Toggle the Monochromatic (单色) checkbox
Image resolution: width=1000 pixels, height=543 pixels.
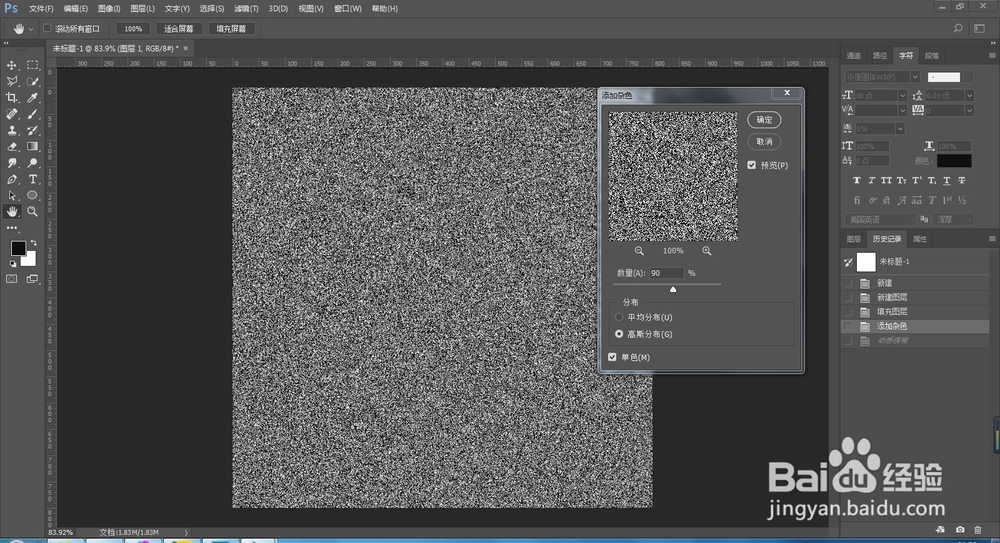click(x=612, y=357)
